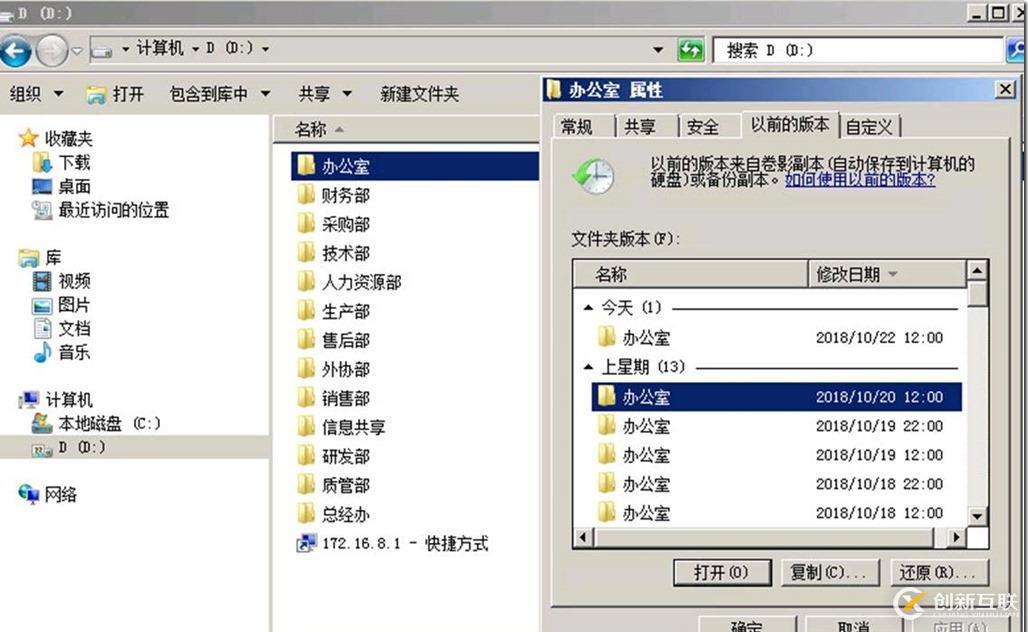The image size is (1028, 632).
Task: Open the 网络 network icon
Action: coord(29,494)
